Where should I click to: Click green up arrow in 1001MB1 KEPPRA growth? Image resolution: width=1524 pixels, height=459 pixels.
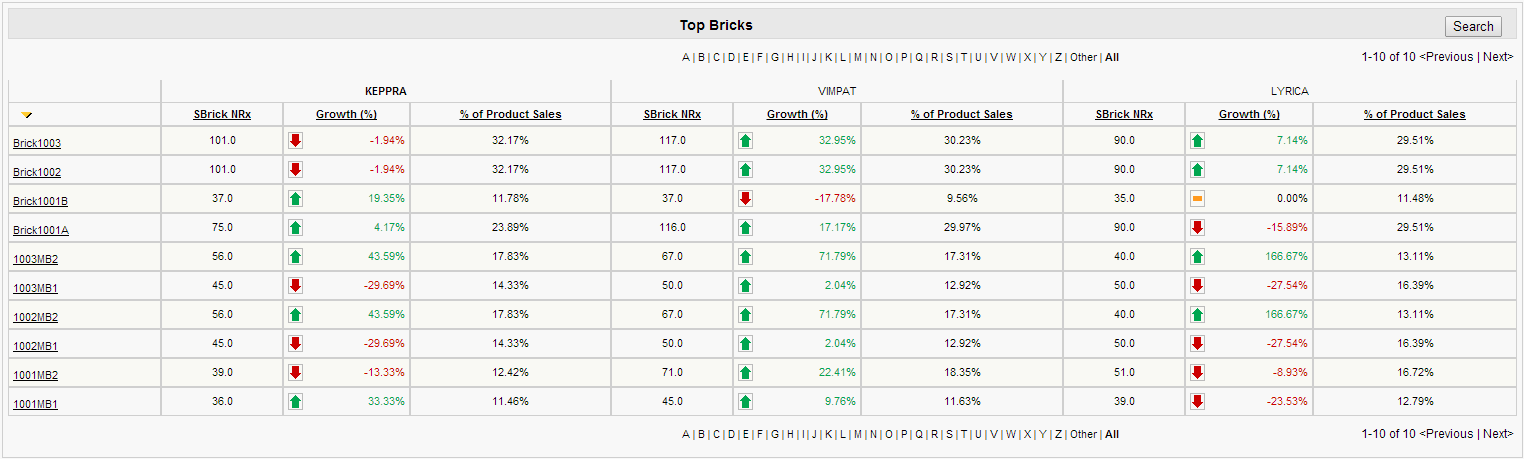(x=295, y=402)
